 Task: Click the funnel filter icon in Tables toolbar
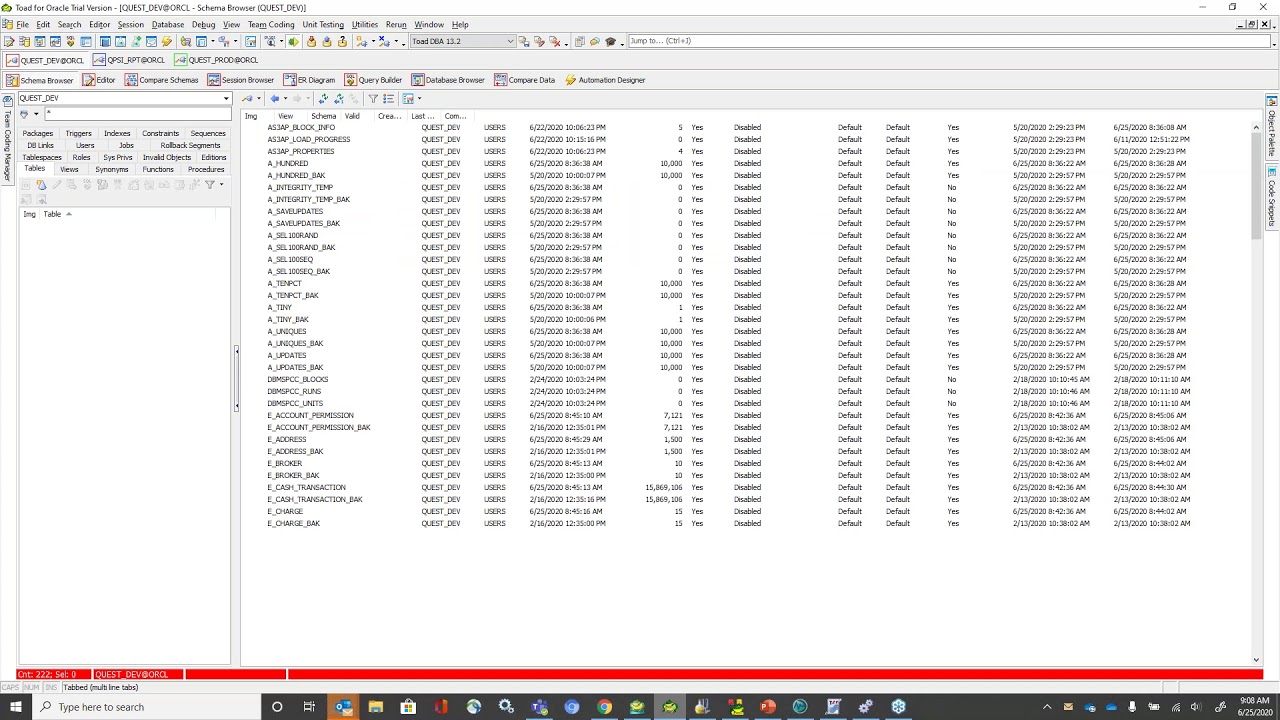[x=209, y=185]
